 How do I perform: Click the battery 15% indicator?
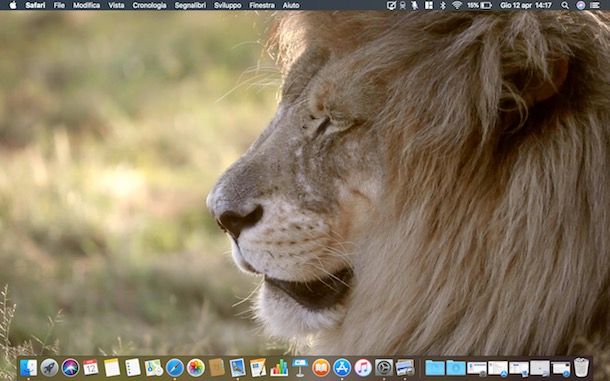(x=480, y=5)
